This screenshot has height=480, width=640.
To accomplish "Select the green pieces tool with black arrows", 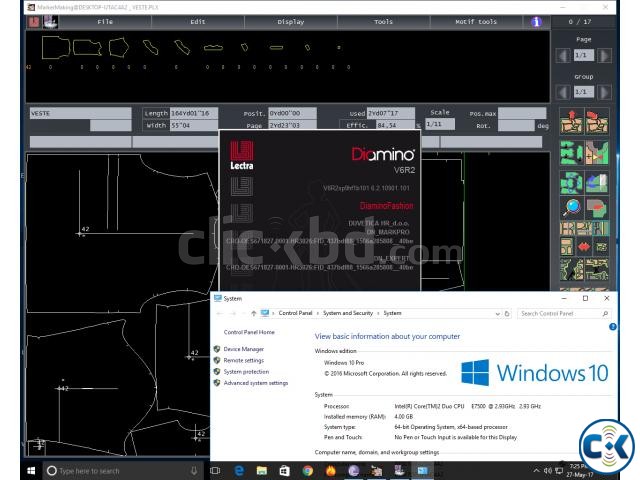I will (x=571, y=153).
